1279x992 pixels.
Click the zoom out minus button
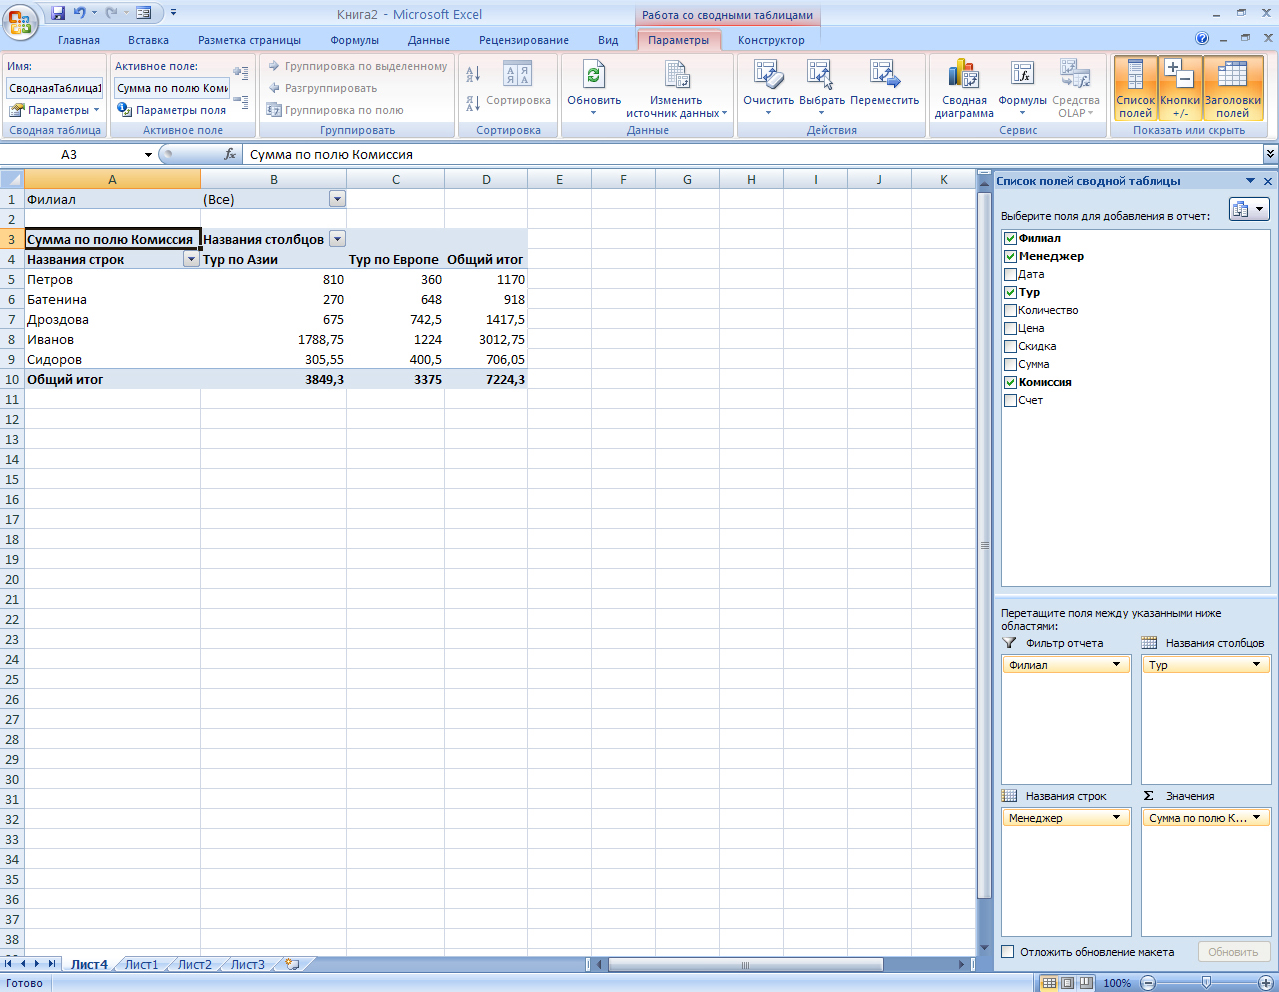pos(1148,983)
